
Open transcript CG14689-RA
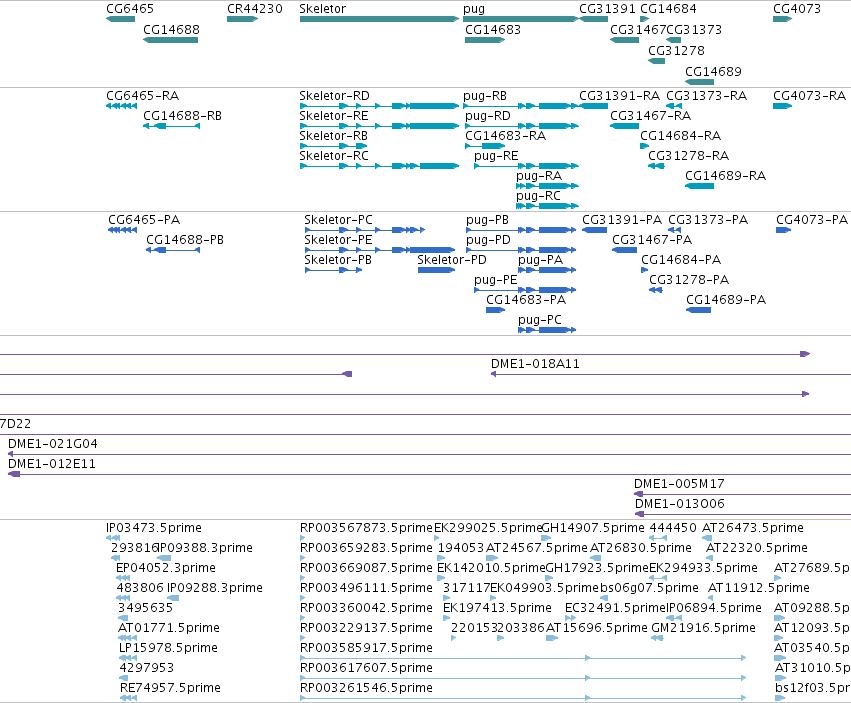click(725, 176)
